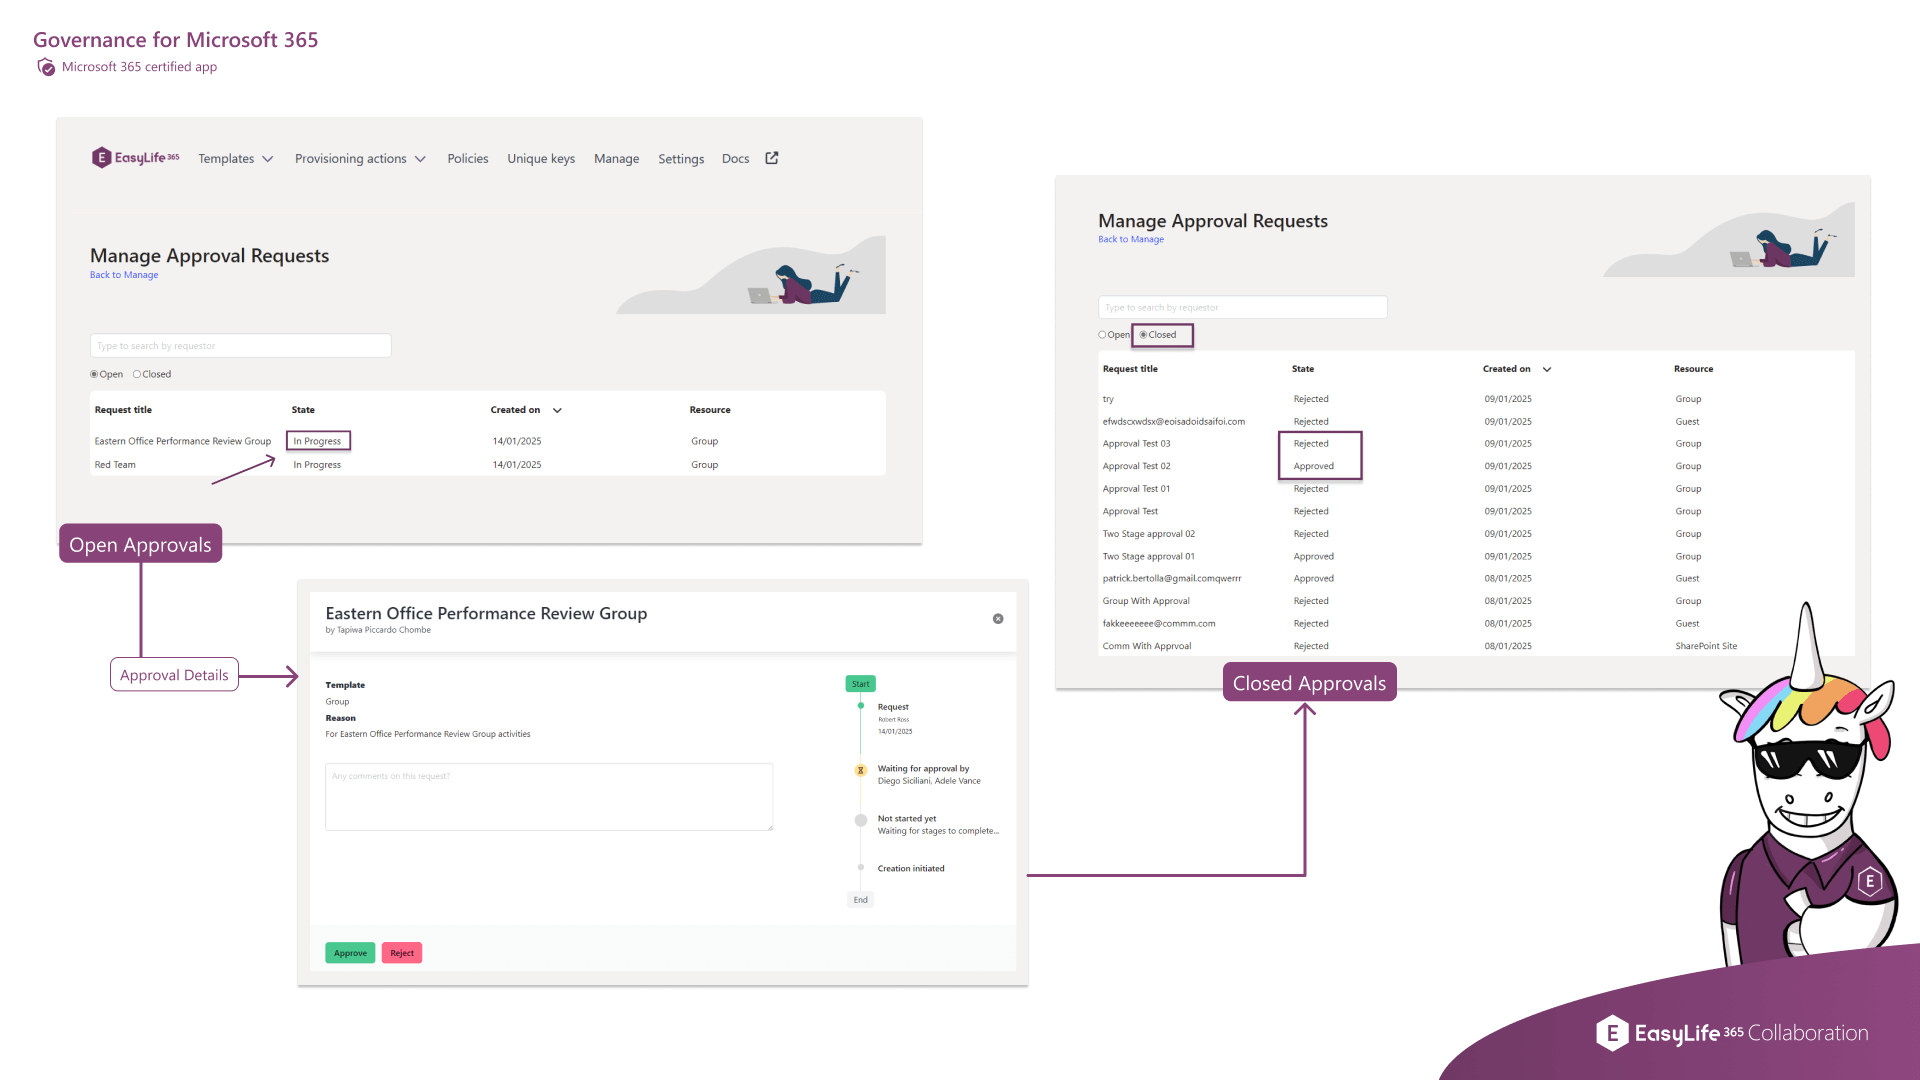Screen dimensions: 1920x1080
Task: Select Open radio in Closed Approvals panel
Action: tap(1102, 335)
